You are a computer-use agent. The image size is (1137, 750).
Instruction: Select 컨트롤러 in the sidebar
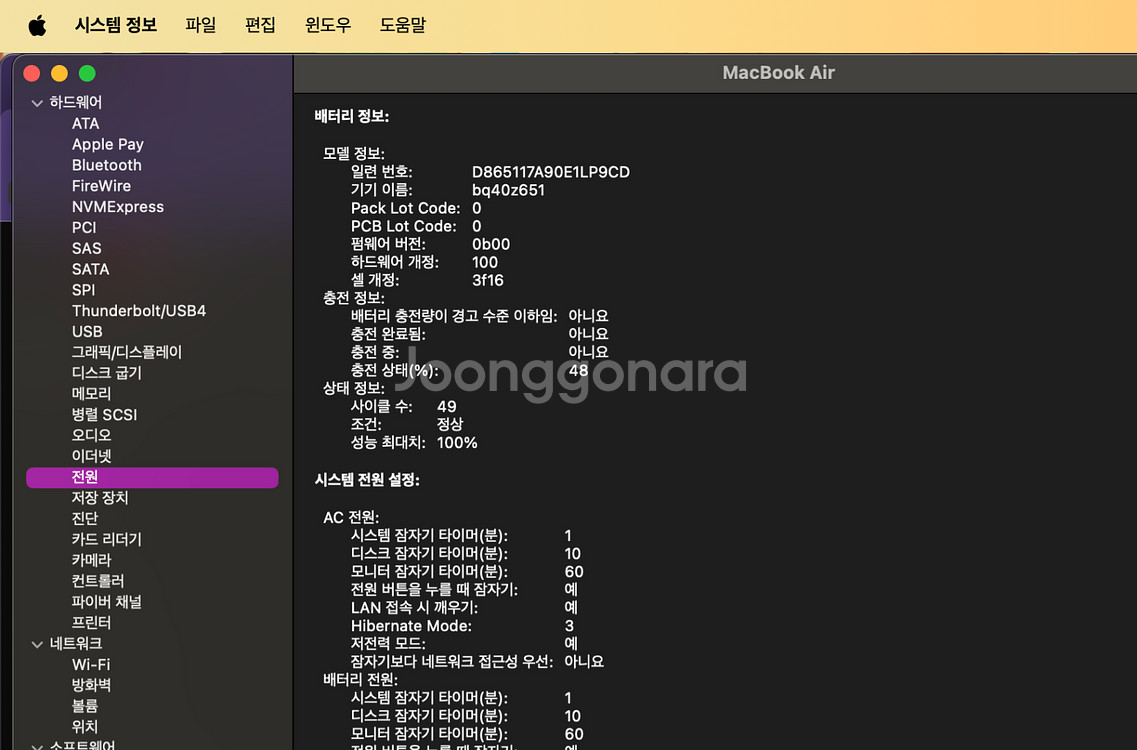pos(98,581)
